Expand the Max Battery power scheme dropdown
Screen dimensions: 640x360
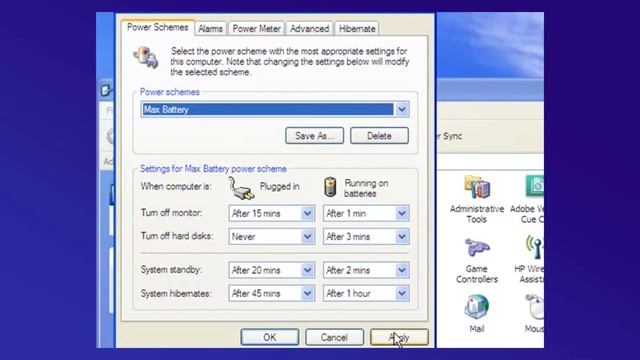click(x=402, y=109)
